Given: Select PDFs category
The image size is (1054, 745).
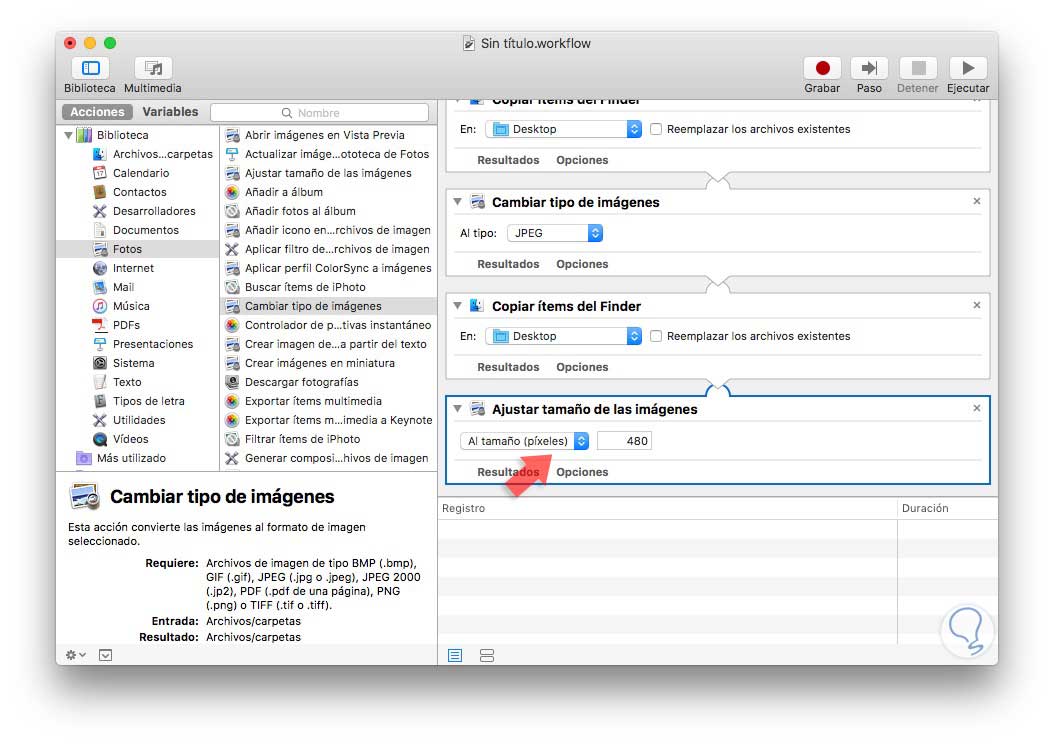Looking at the screenshot, I should point(126,325).
